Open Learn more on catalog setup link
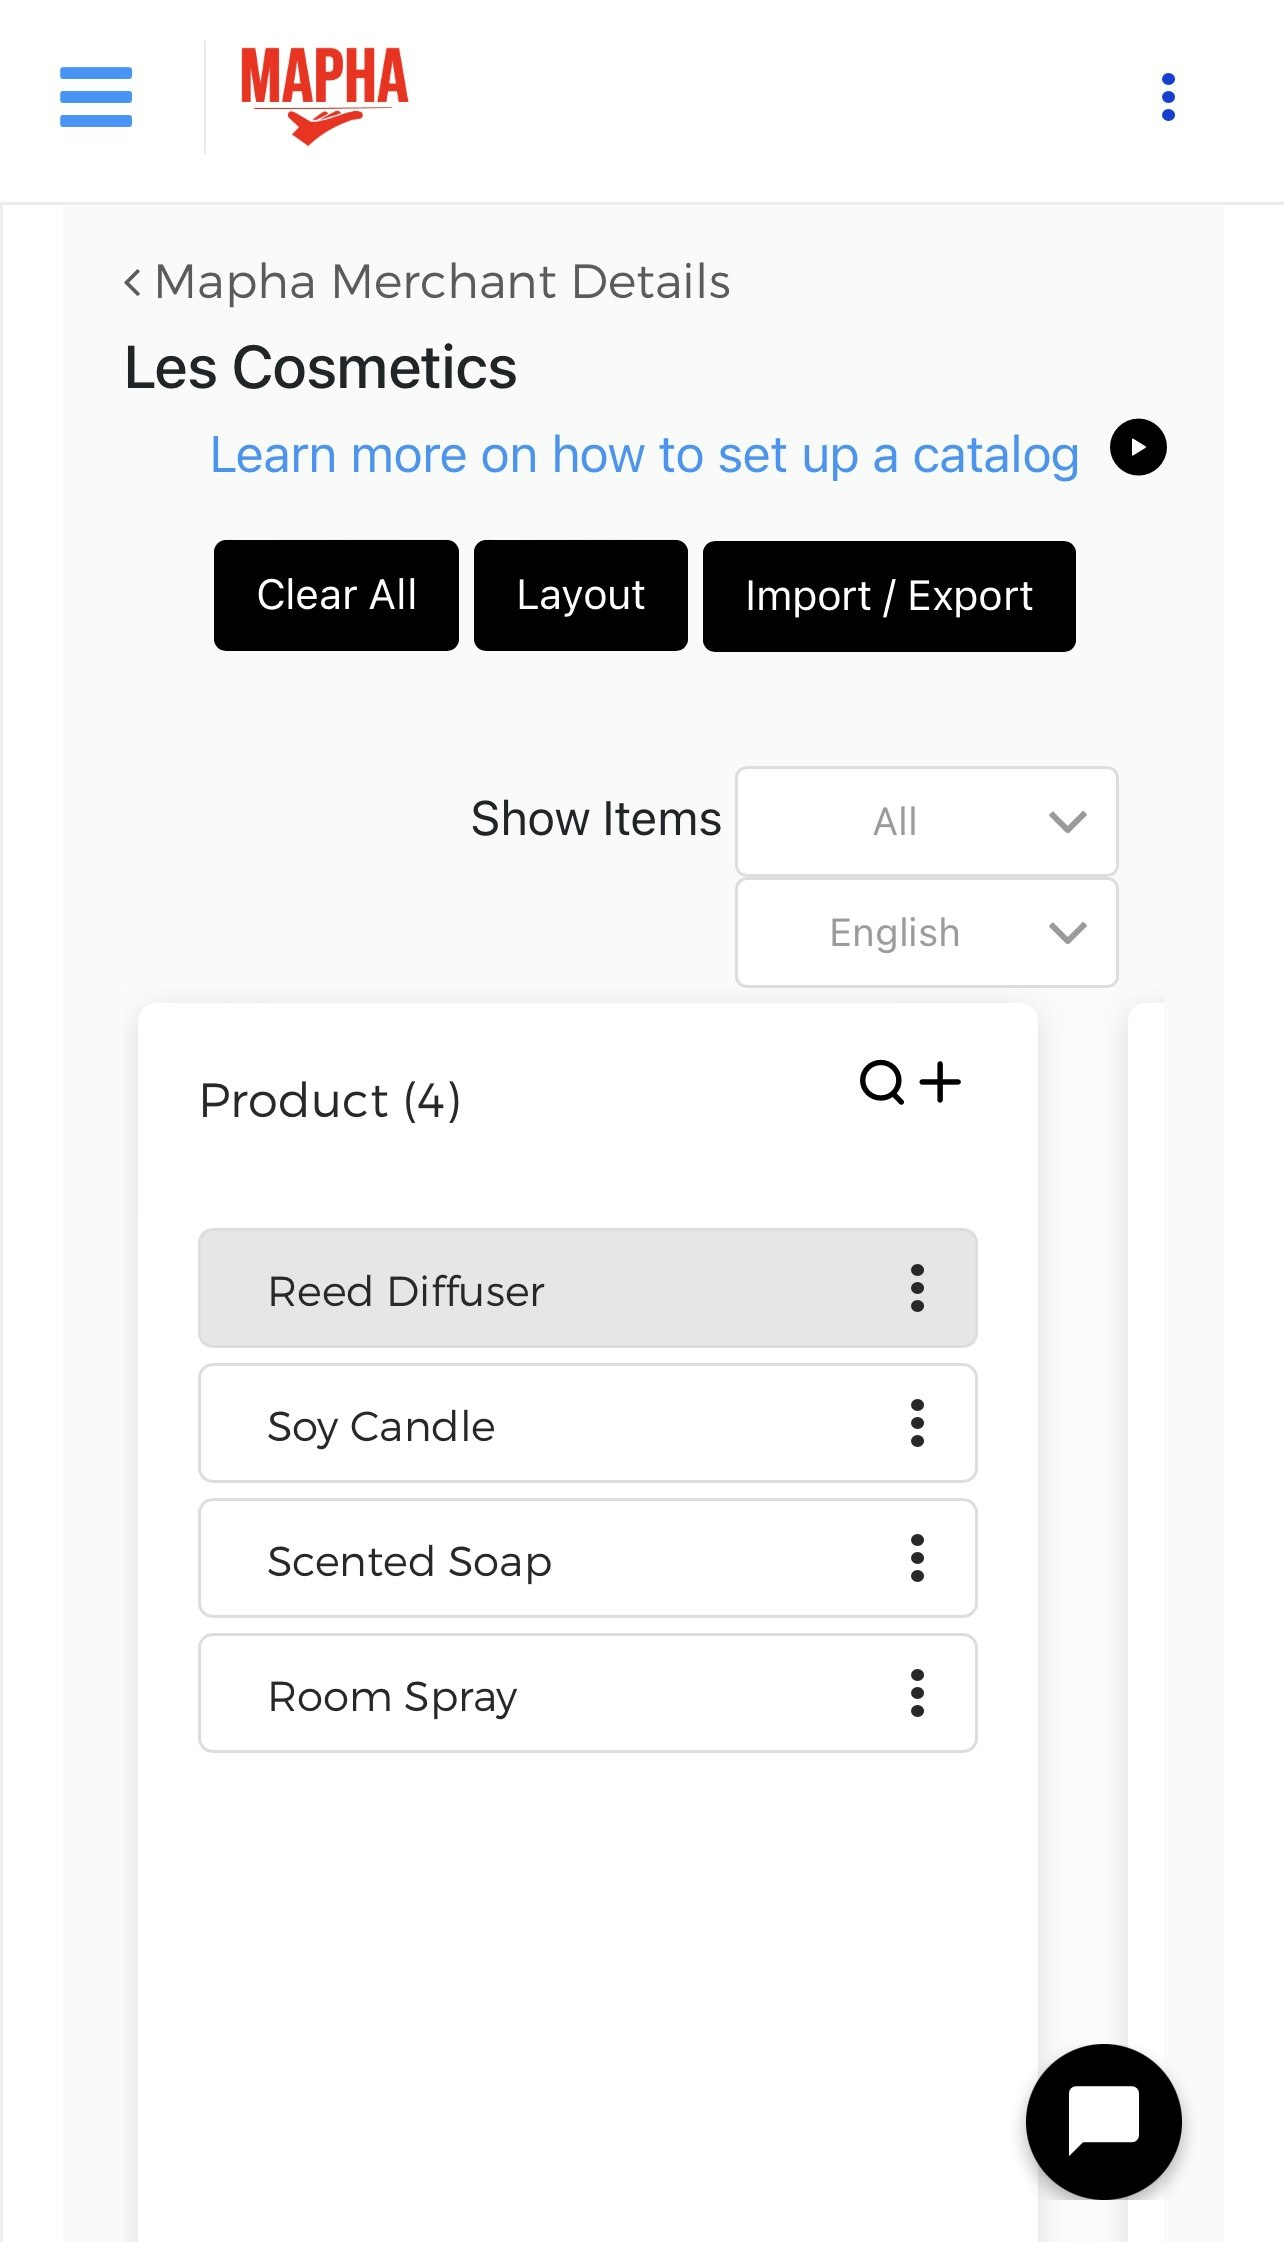The image size is (1284, 2242). click(x=644, y=455)
